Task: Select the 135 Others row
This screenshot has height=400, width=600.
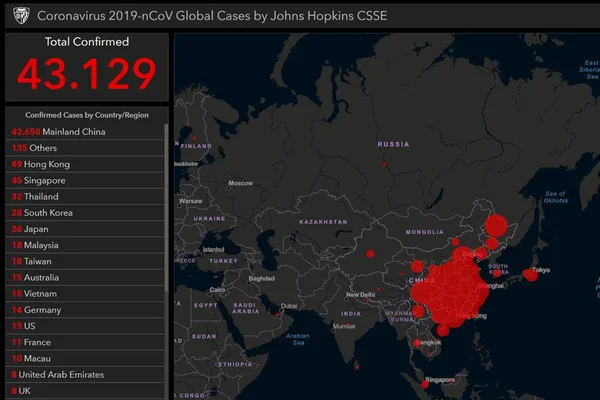Action: point(85,148)
